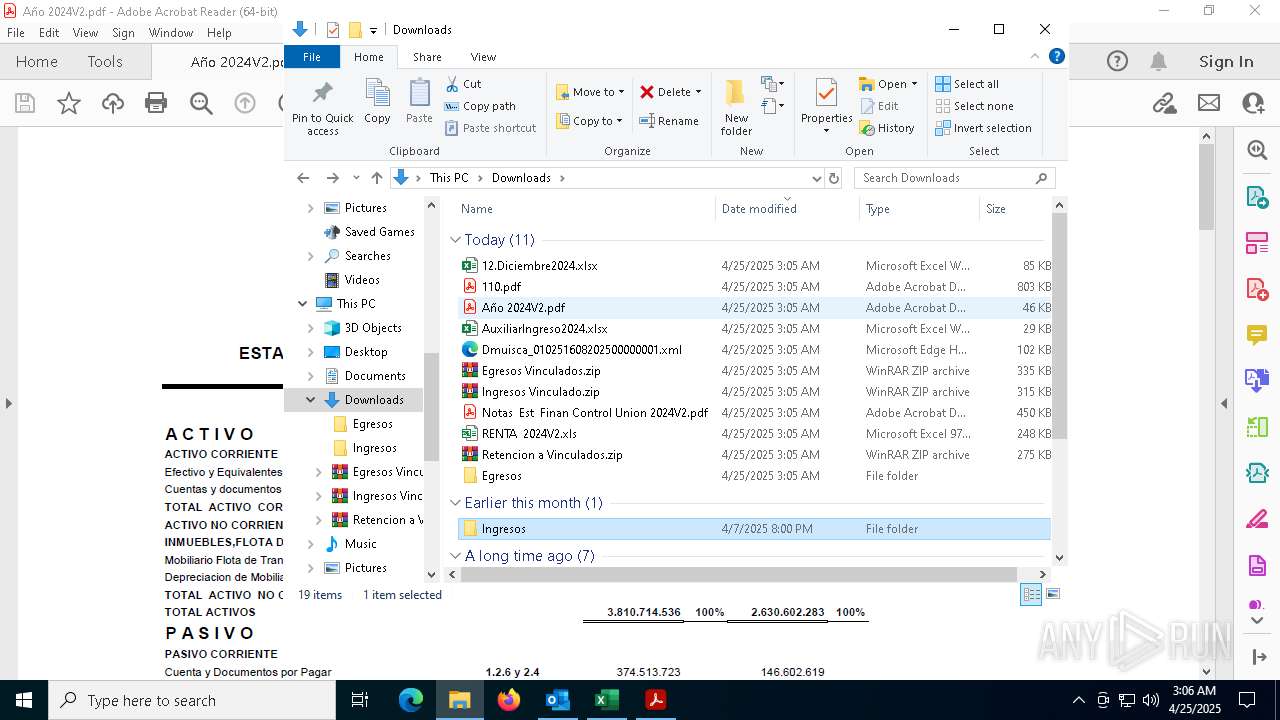The width and height of the screenshot is (1280, 720).
Task: Select Desktop in navigation tree
Action: click(x=366, y=352)
